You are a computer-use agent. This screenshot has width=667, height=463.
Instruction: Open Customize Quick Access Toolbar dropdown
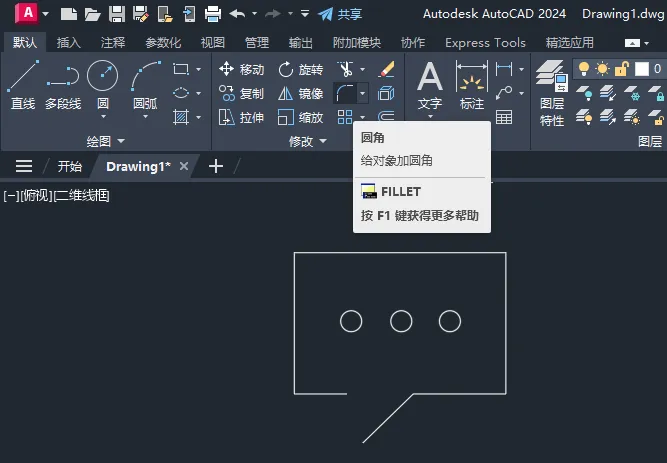(x=305, y=14)
